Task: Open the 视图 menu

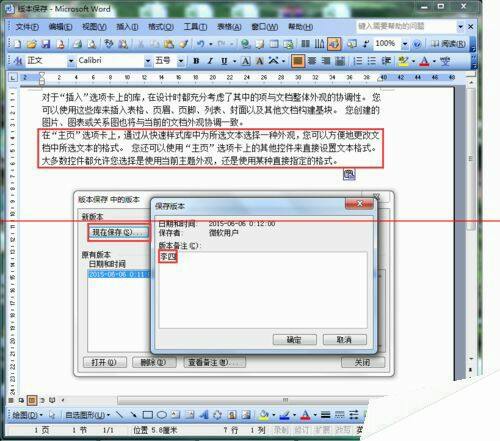Action: tap(94, 27)
